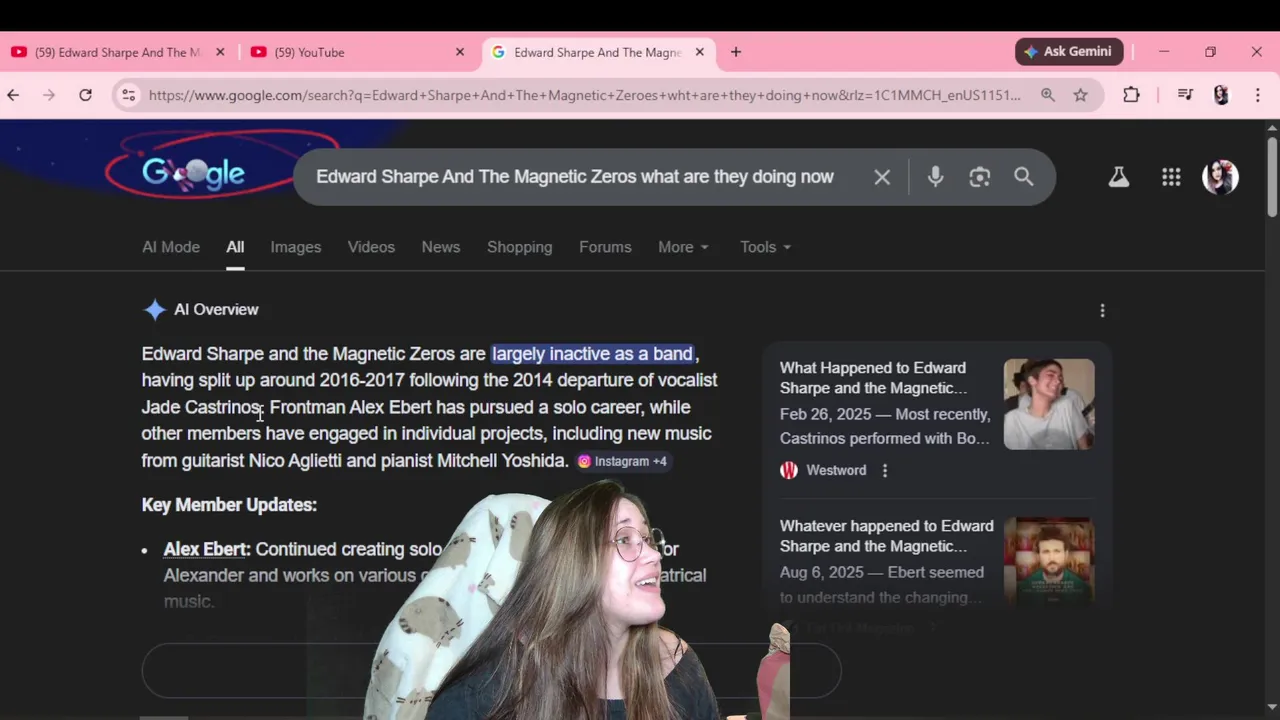
Task: Switch to Shopping results tab
Action: click(x=519, y=247)
